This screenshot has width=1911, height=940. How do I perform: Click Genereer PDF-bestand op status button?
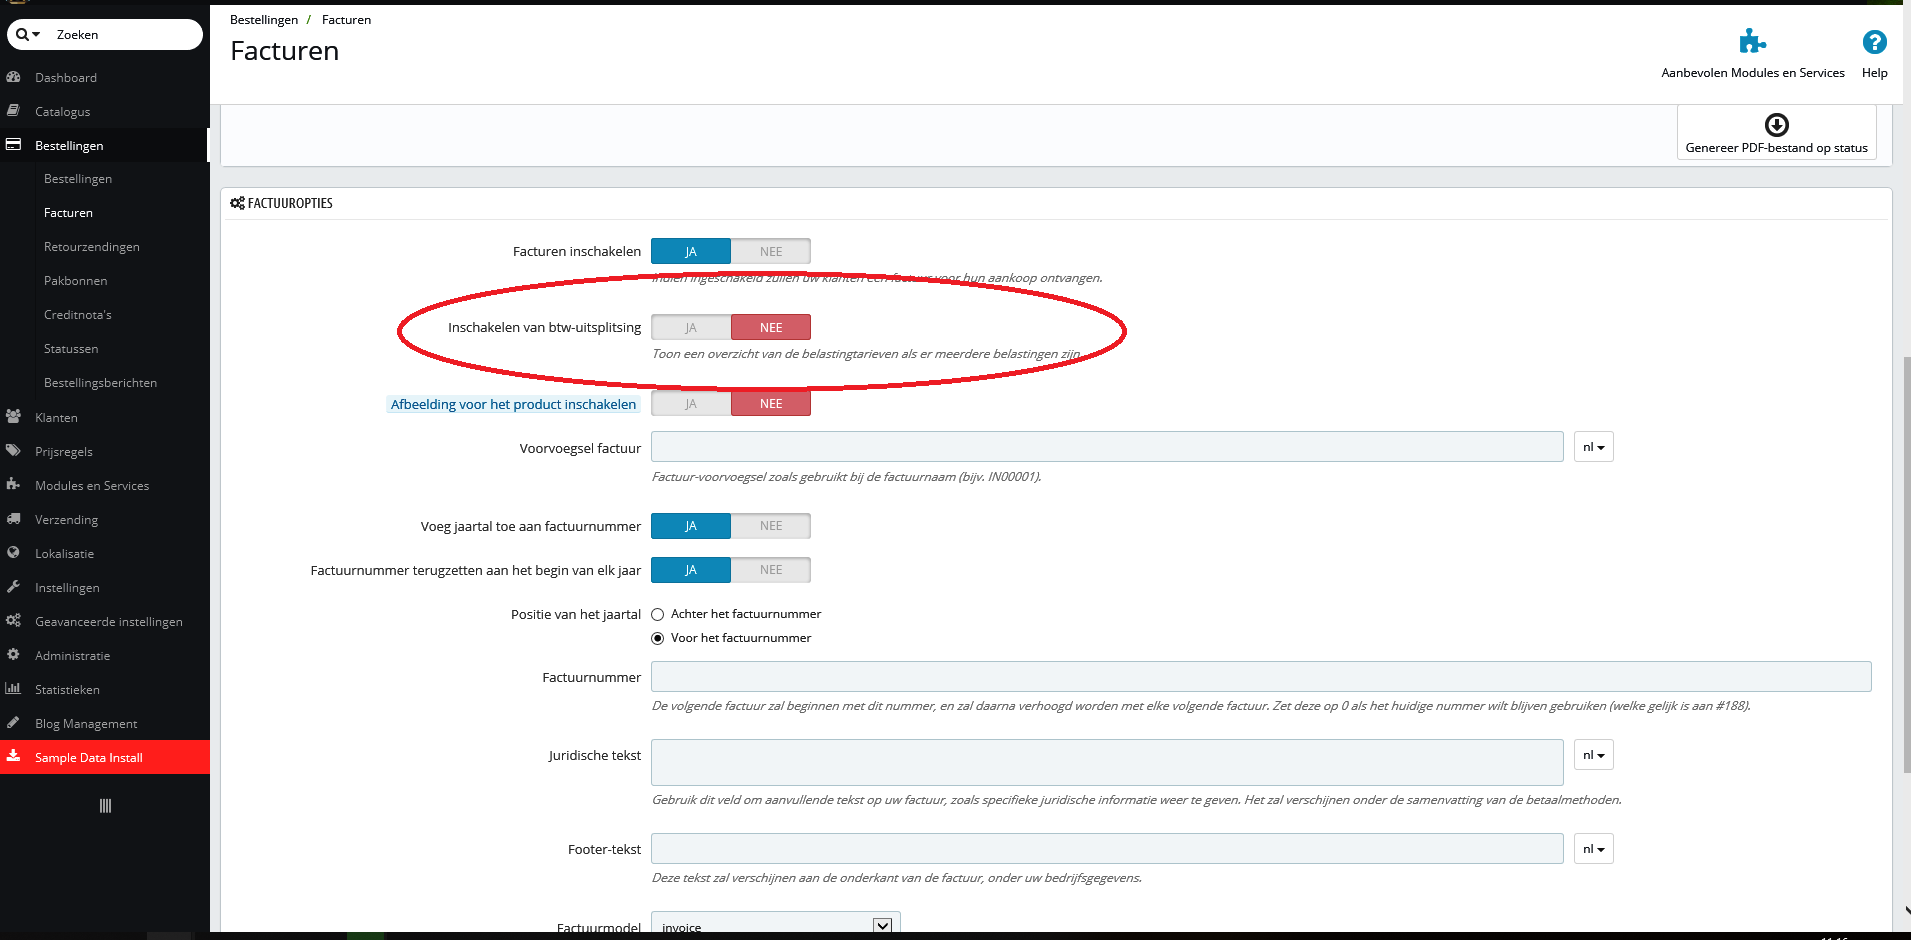click(1776, 133)
